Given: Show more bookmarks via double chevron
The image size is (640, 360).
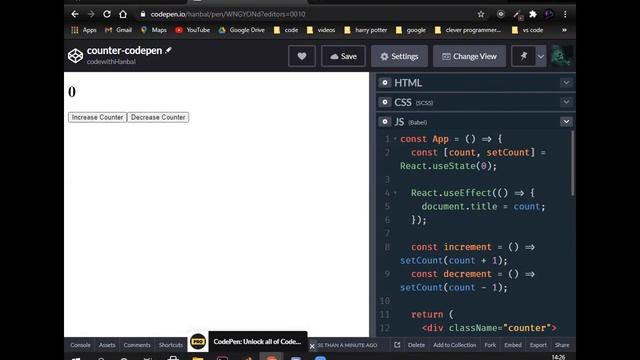Looking at the screenshot, I should 564,30.
